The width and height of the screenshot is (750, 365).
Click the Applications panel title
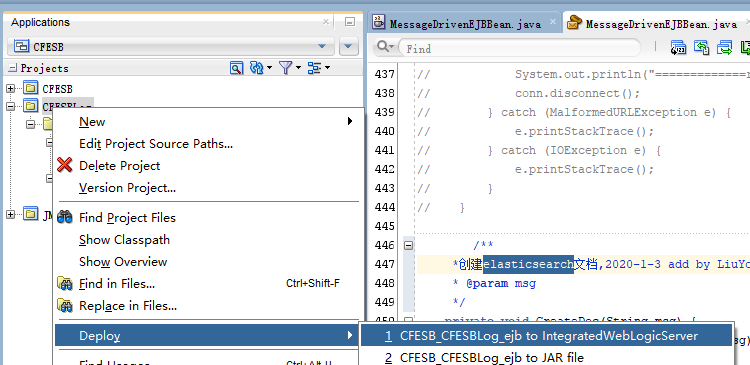click(41, 22)
